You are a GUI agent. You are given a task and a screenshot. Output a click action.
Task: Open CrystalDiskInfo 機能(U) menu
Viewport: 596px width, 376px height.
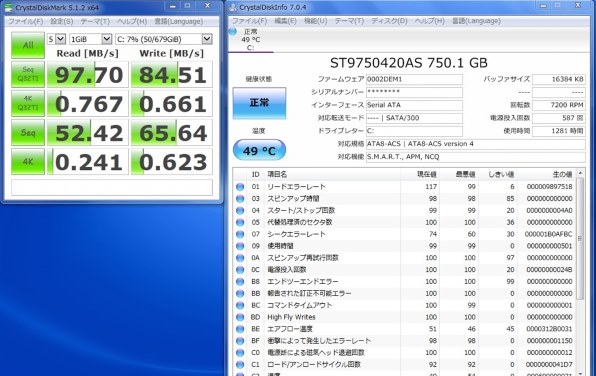315,21
